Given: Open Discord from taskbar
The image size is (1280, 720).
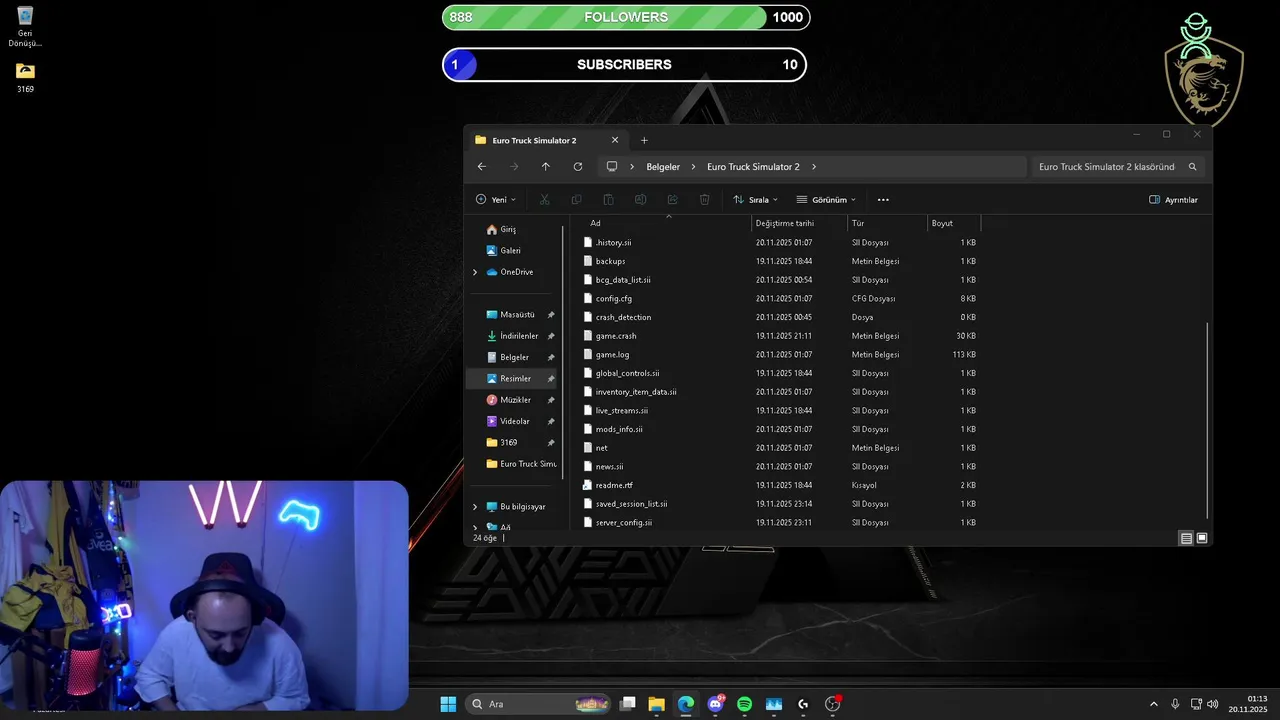Looking at the screenshot, I should click(715, 704).
